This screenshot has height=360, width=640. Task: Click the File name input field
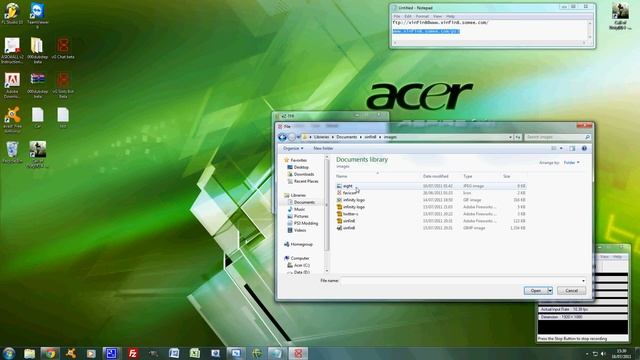460,281
